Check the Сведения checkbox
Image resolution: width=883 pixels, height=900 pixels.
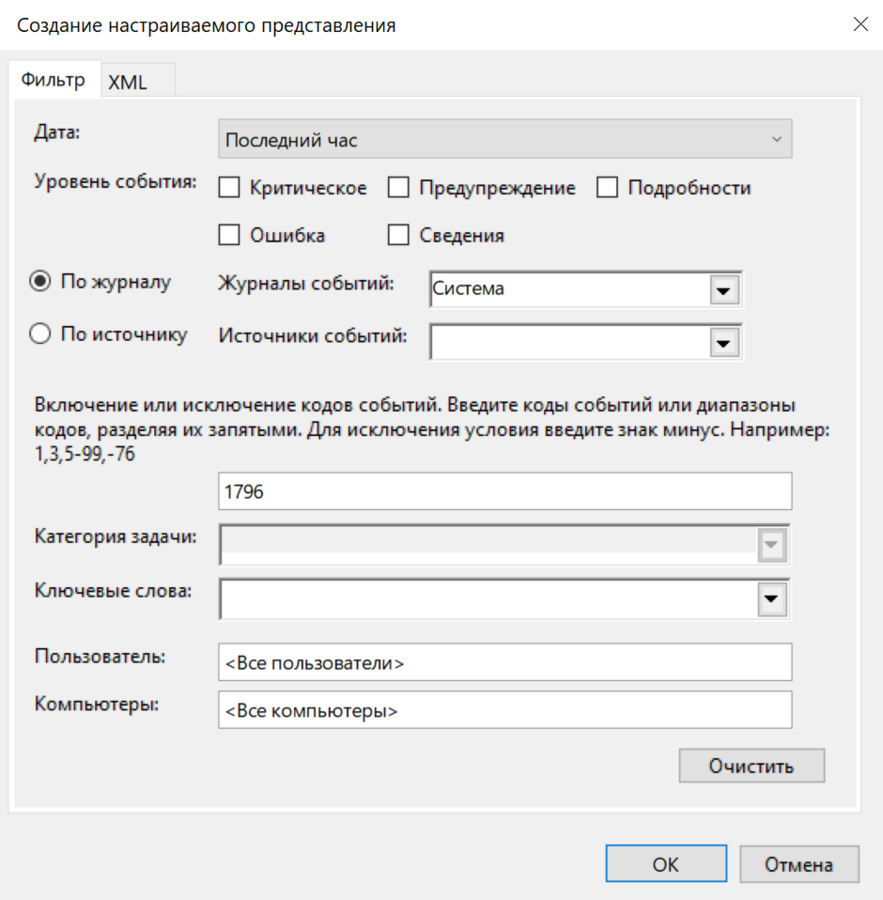tap(399, 236)
